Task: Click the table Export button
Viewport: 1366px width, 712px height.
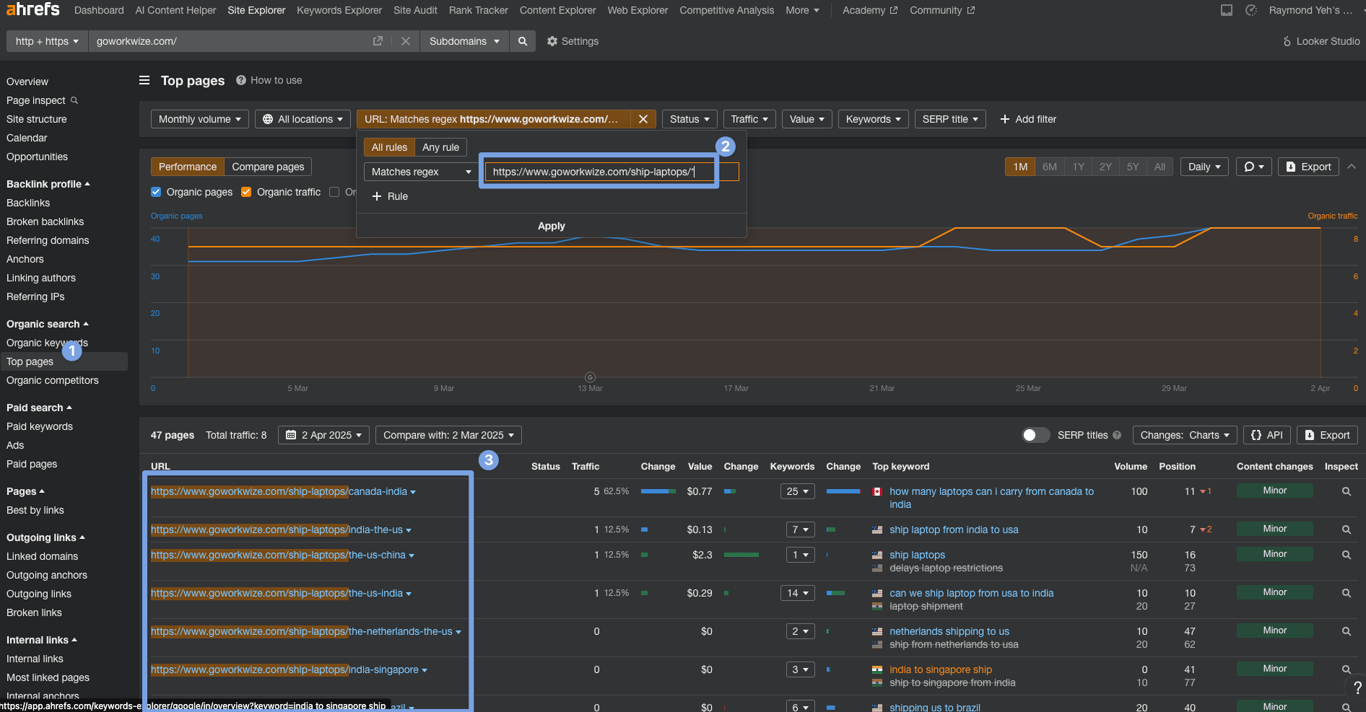Action: tap(1327, 435)
